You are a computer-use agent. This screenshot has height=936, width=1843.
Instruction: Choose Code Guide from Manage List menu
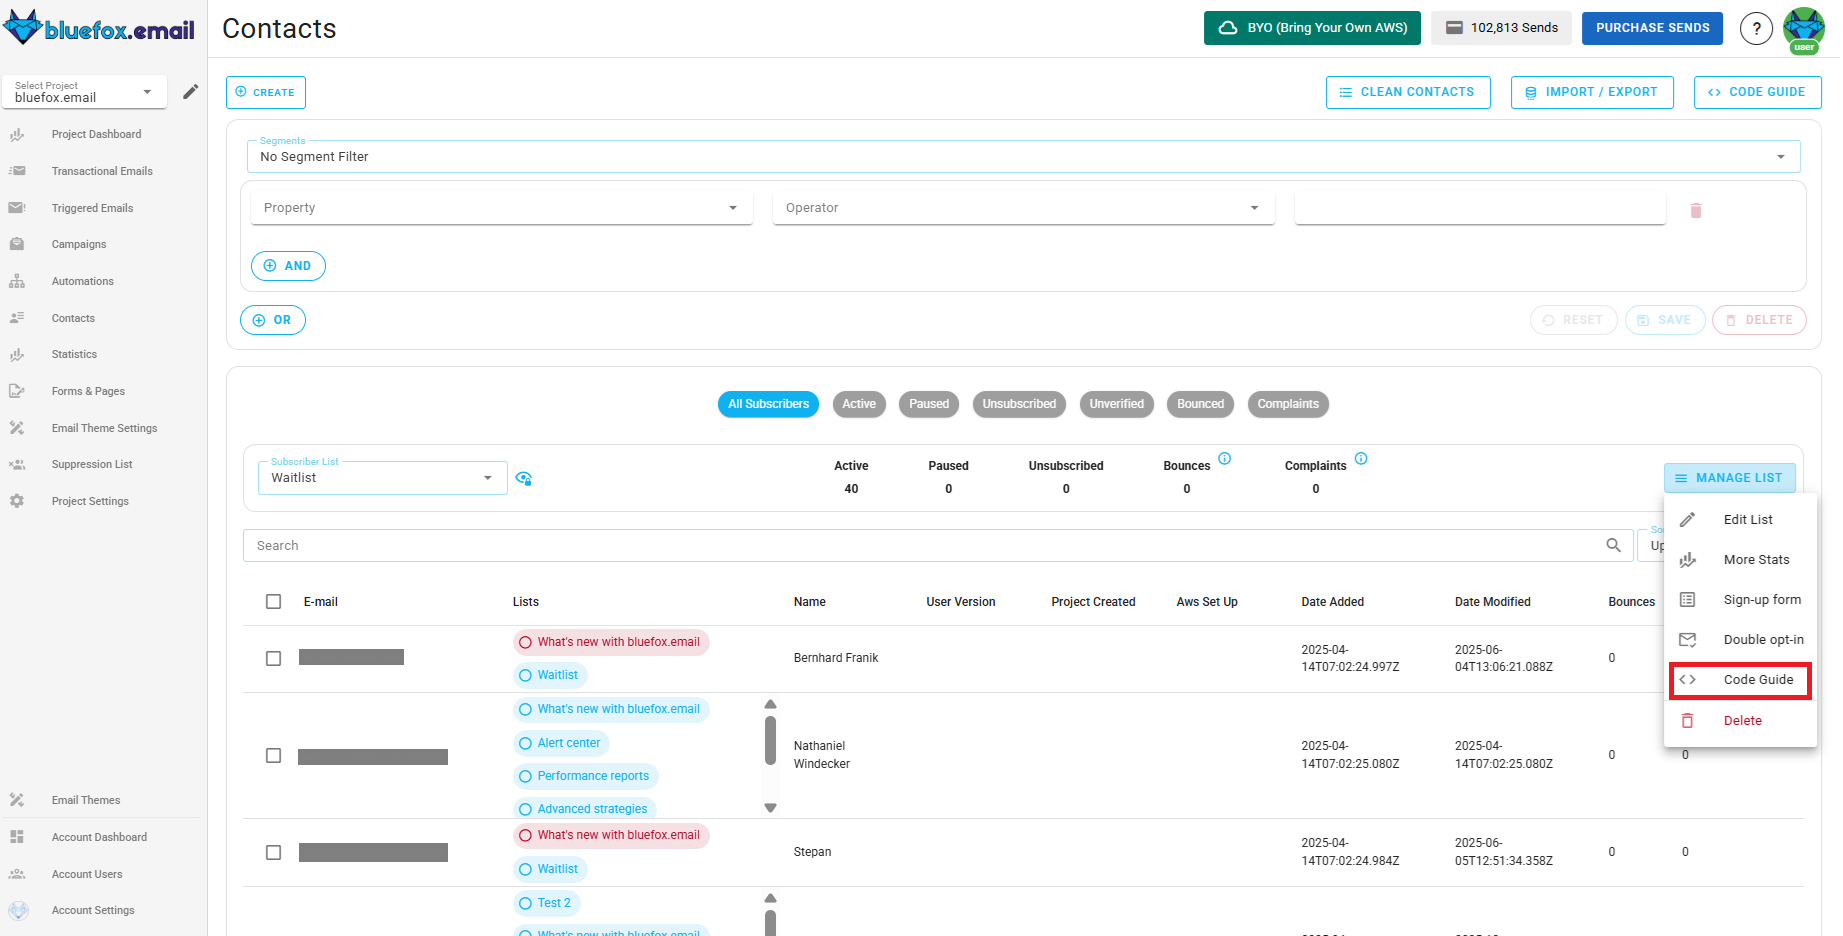tap(1740, 680)
